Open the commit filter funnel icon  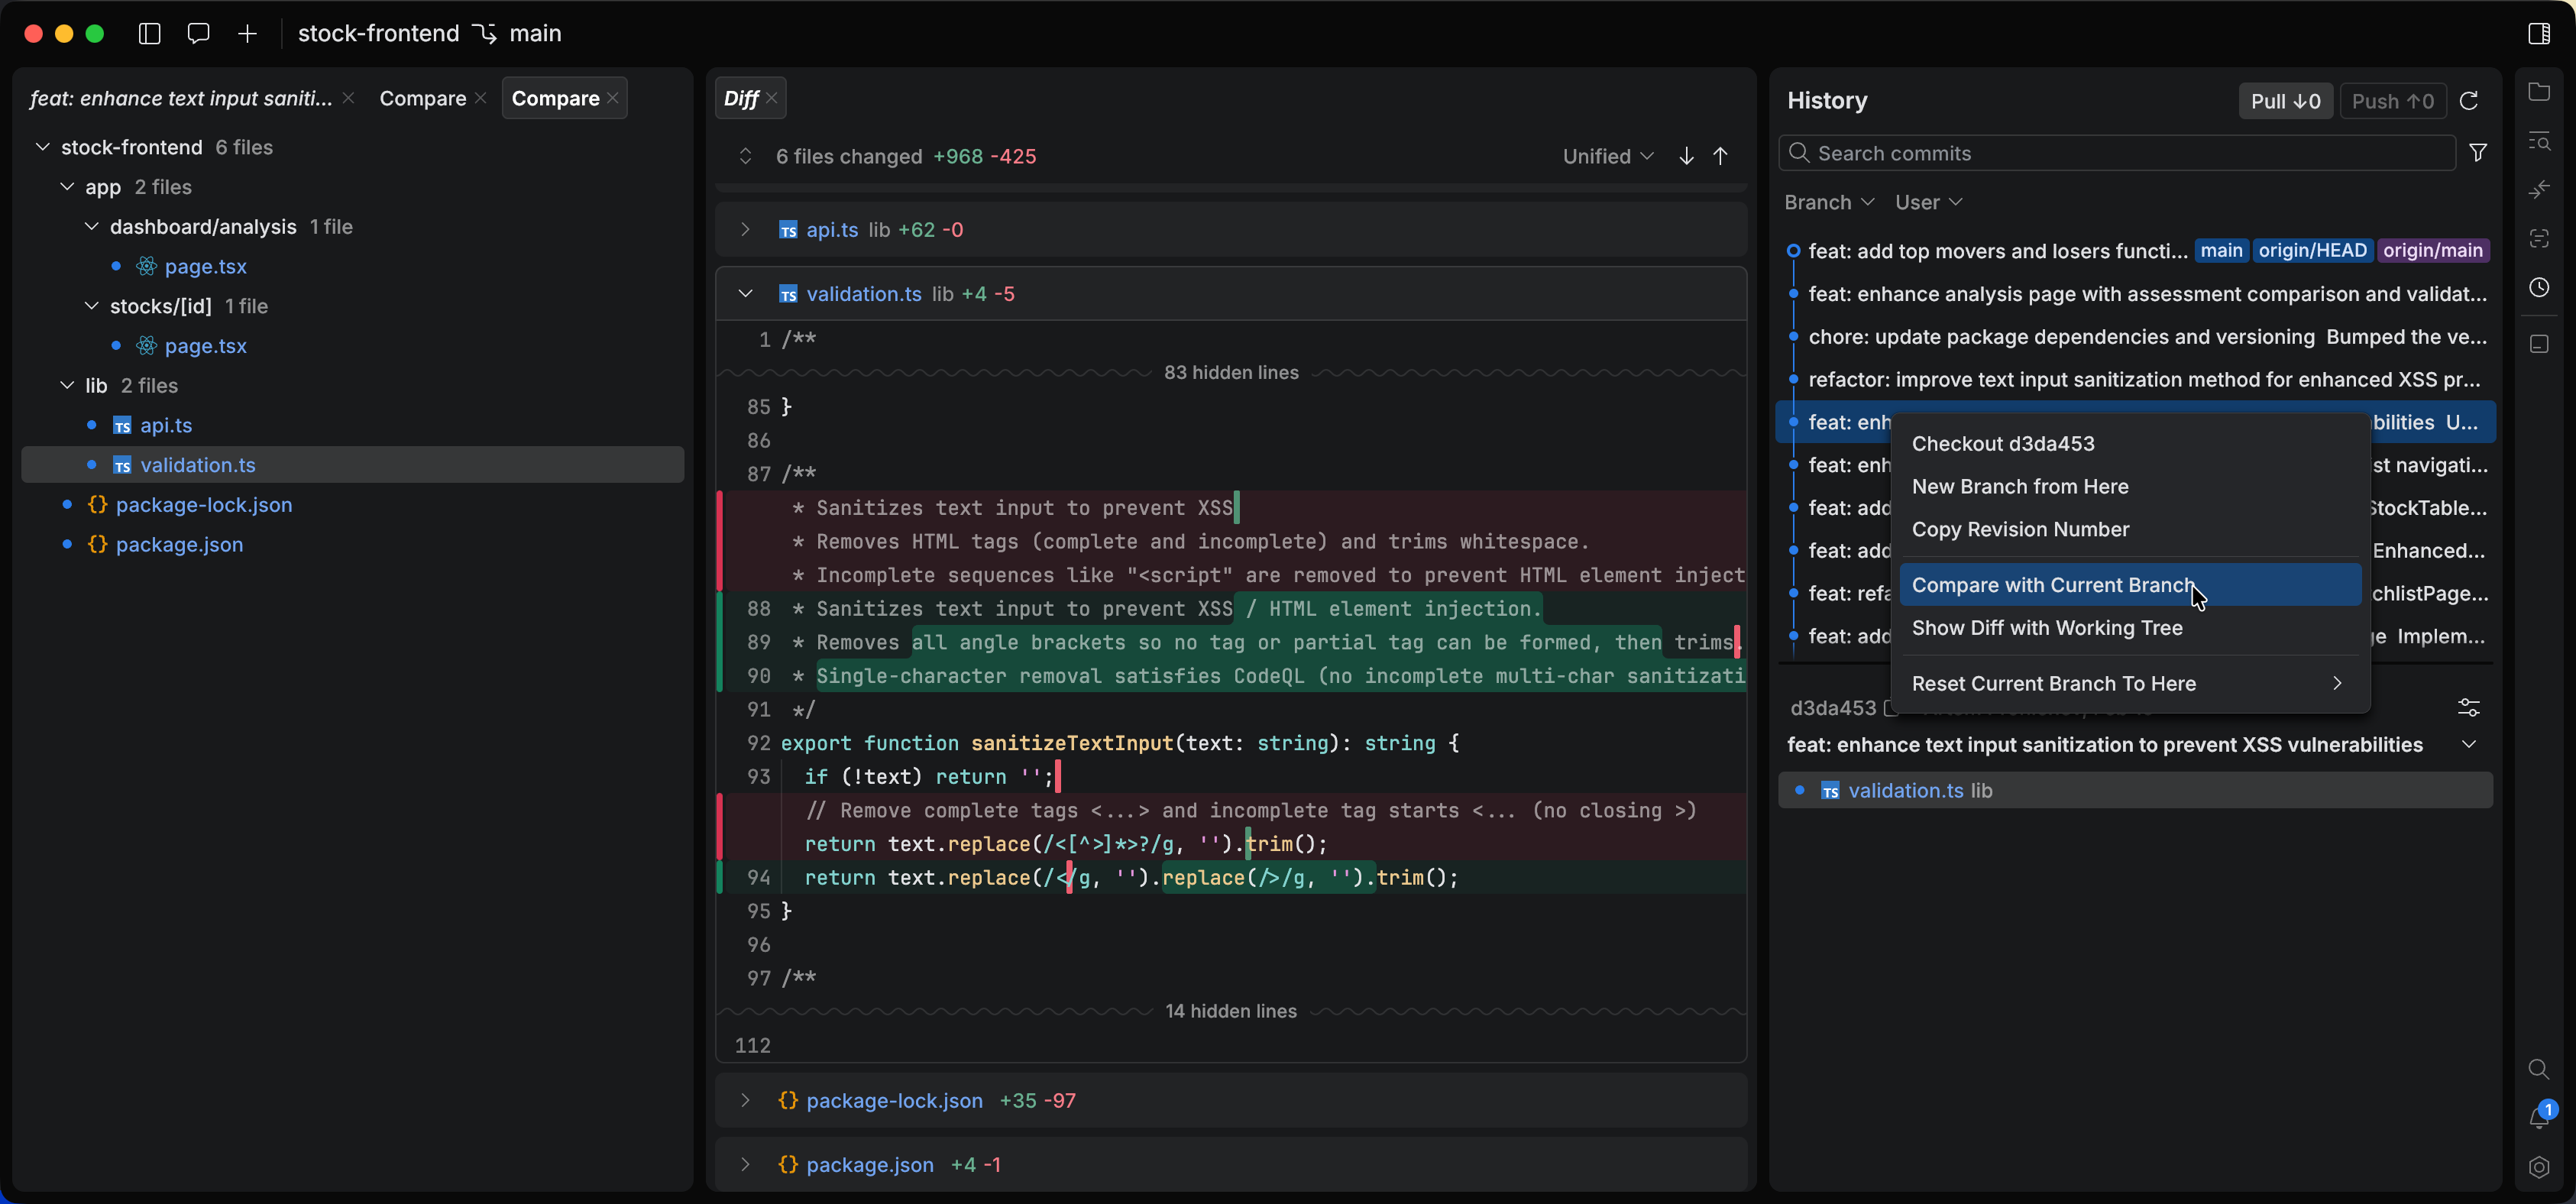2477,152
